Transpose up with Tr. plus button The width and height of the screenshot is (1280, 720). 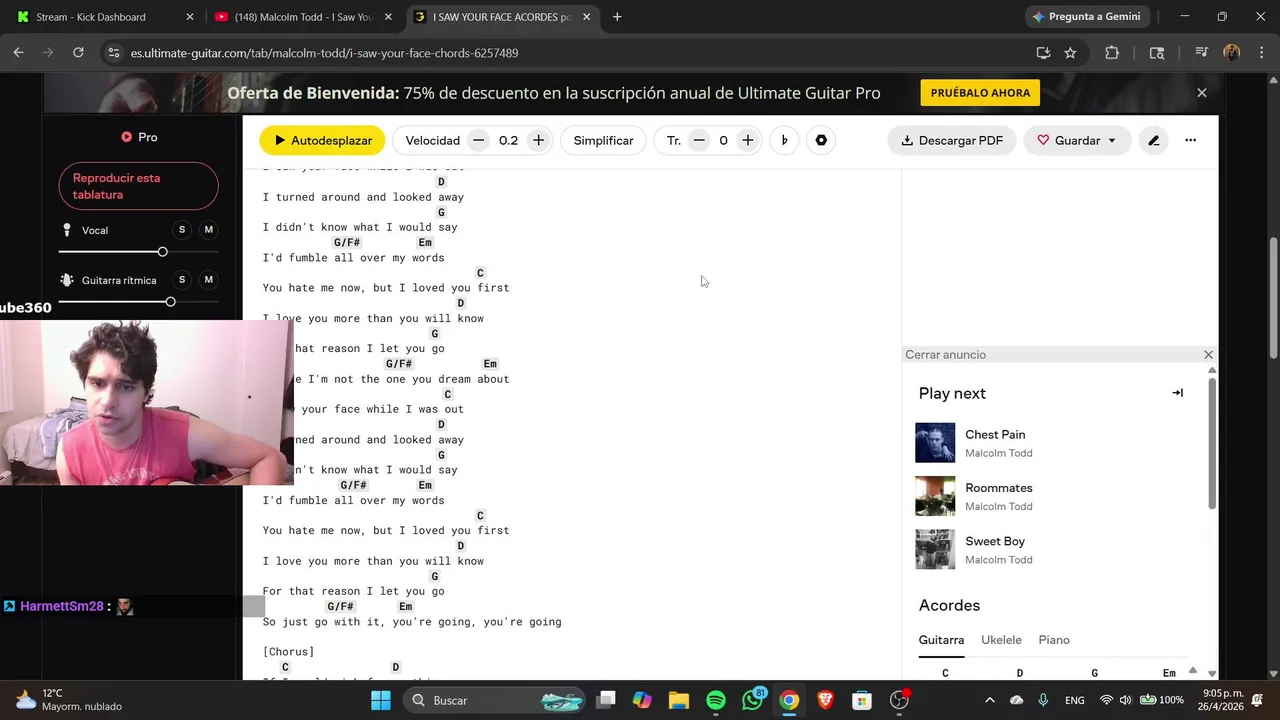[x=747, y=141]
